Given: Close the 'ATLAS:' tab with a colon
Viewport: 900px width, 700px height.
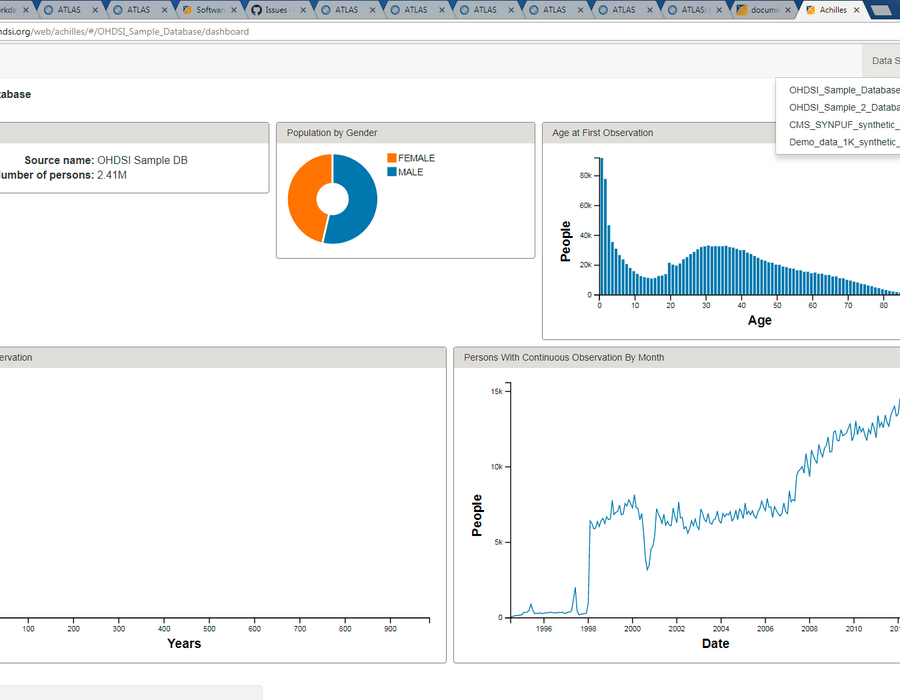Looking at the screenshot, I should coord(719,10).
